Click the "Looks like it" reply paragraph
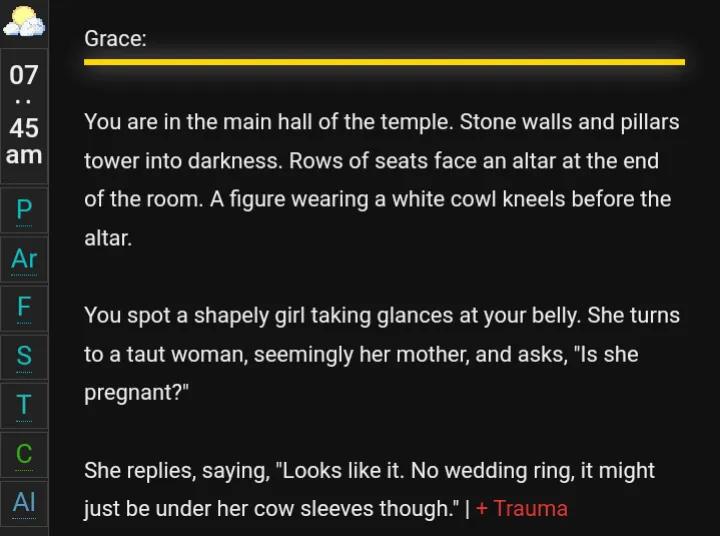720x536 pixels. coord(370,489)
